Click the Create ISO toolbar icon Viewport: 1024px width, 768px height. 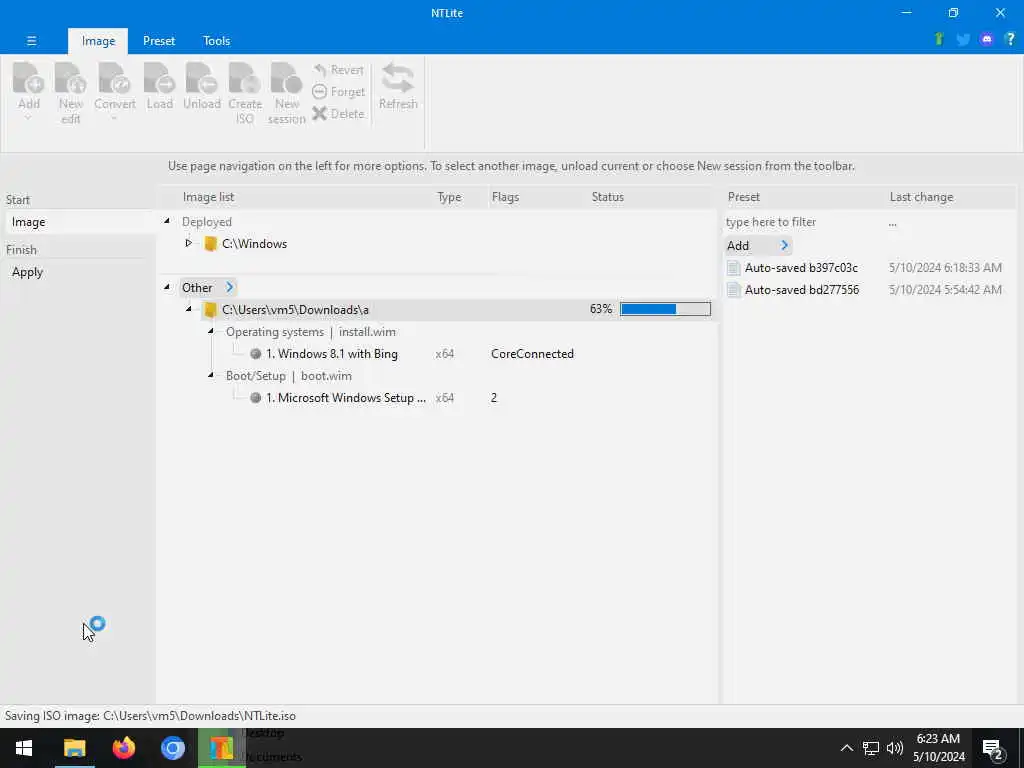pyautogui.click(x=245, y=78)
